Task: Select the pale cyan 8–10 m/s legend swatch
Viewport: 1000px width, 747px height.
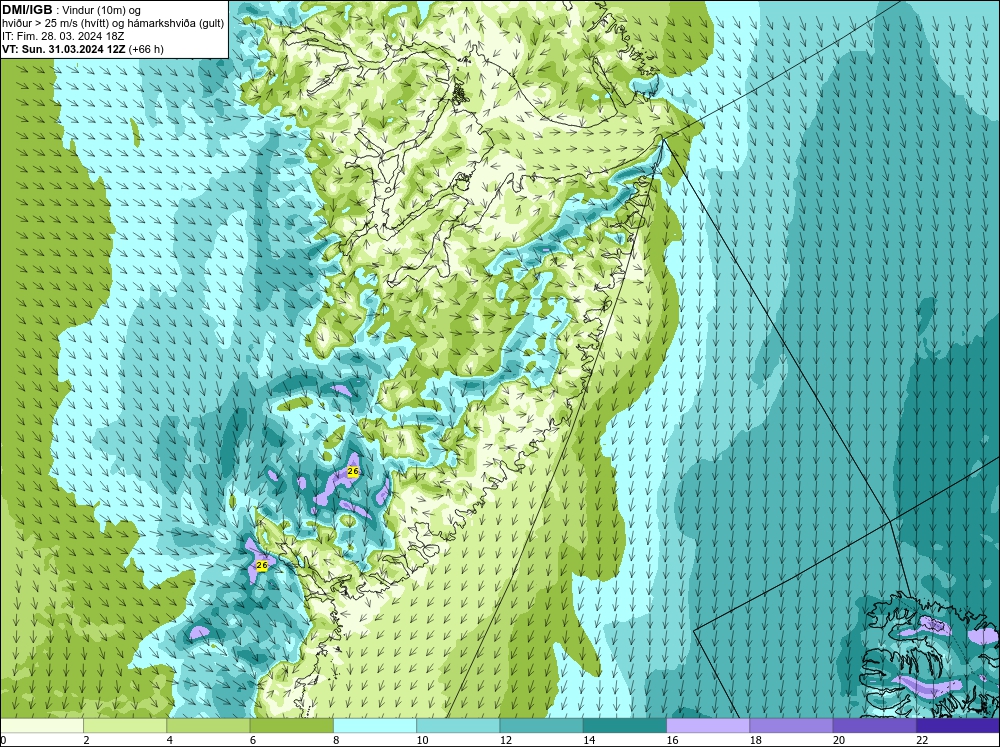Action: [375, 726]
